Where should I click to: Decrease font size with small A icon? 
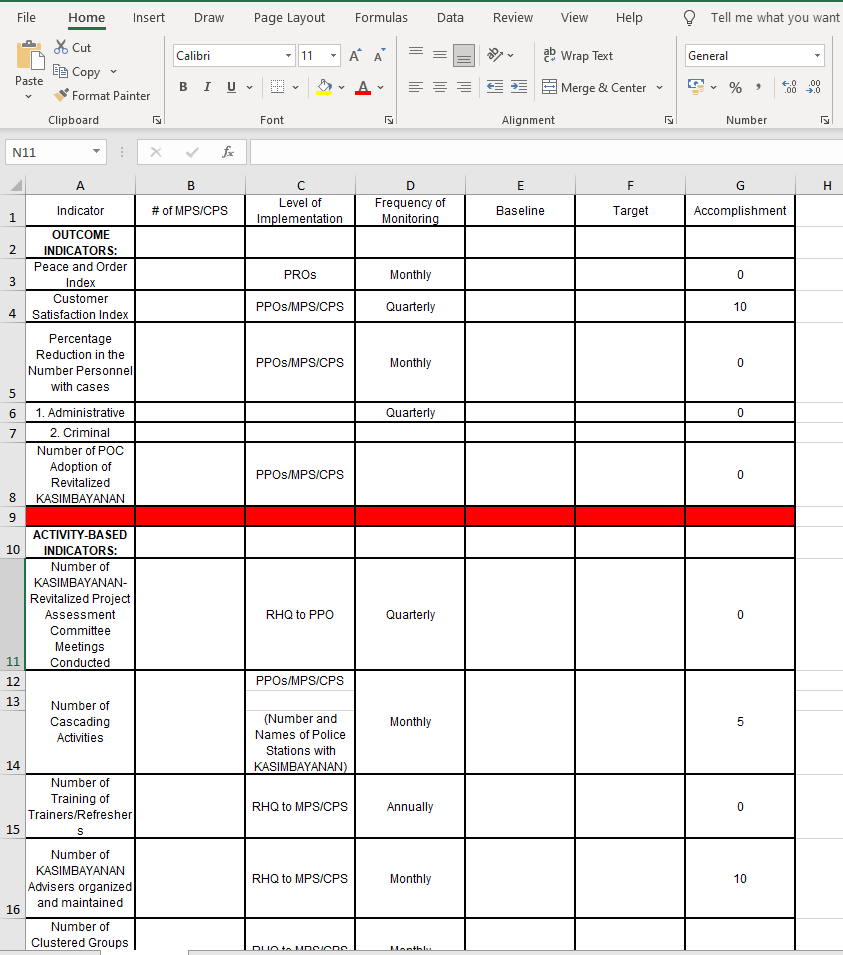(379, 55)
